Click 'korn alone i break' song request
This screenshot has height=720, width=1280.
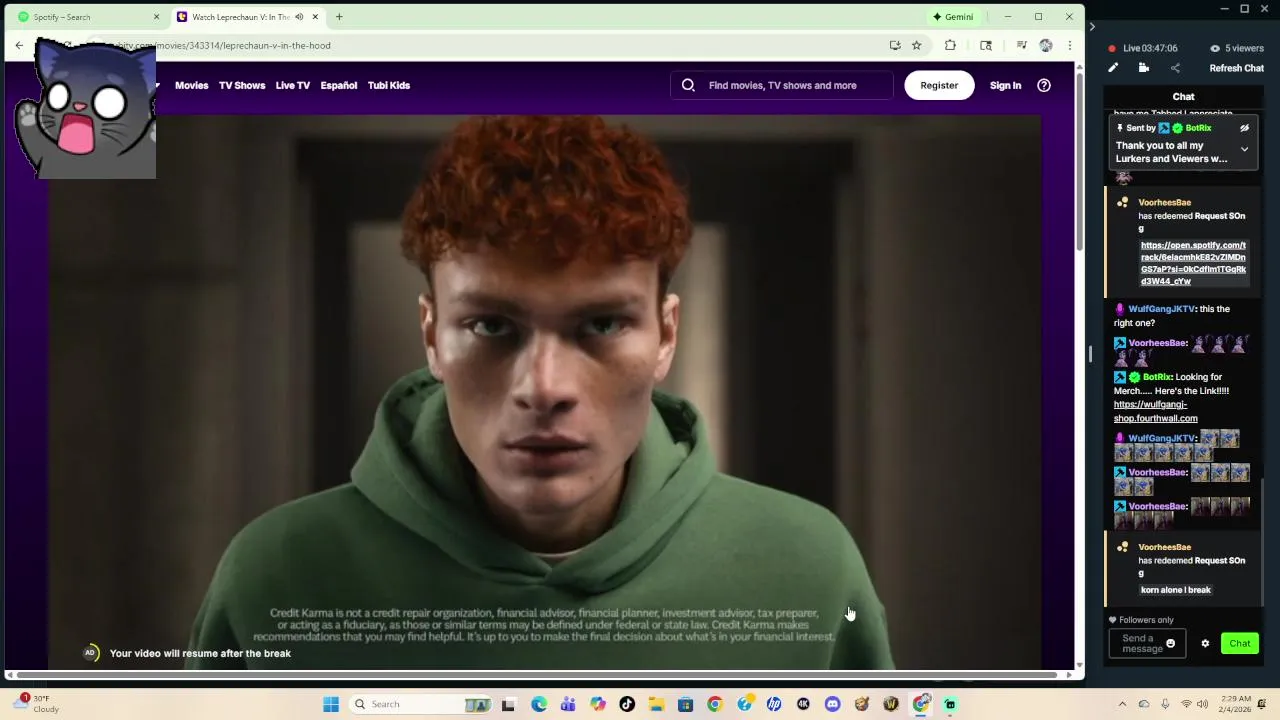point(1176,590)
